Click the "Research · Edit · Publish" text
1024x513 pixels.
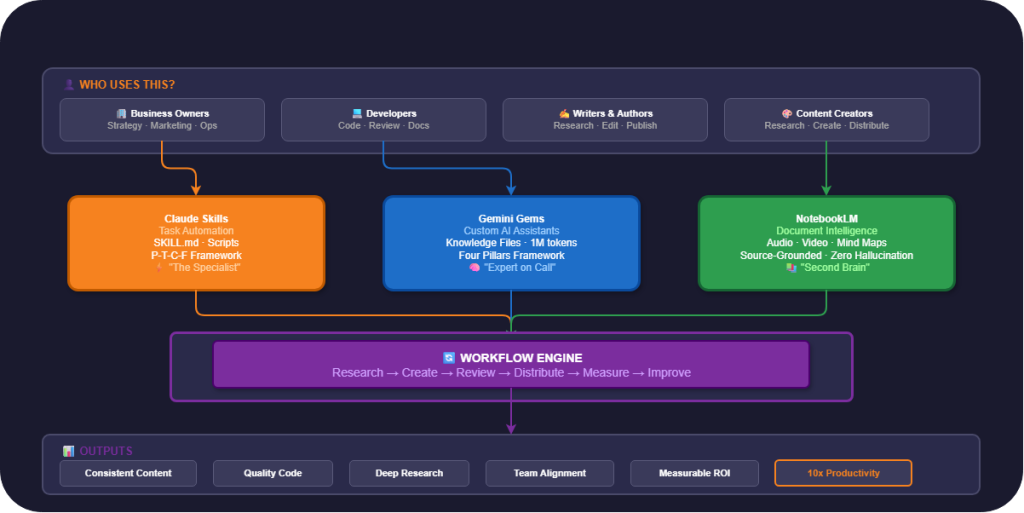tap(605, 125)
